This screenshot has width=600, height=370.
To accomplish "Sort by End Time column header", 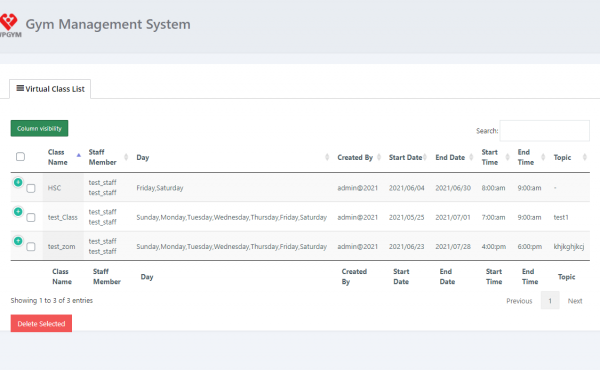I will [x=531, y=157].
